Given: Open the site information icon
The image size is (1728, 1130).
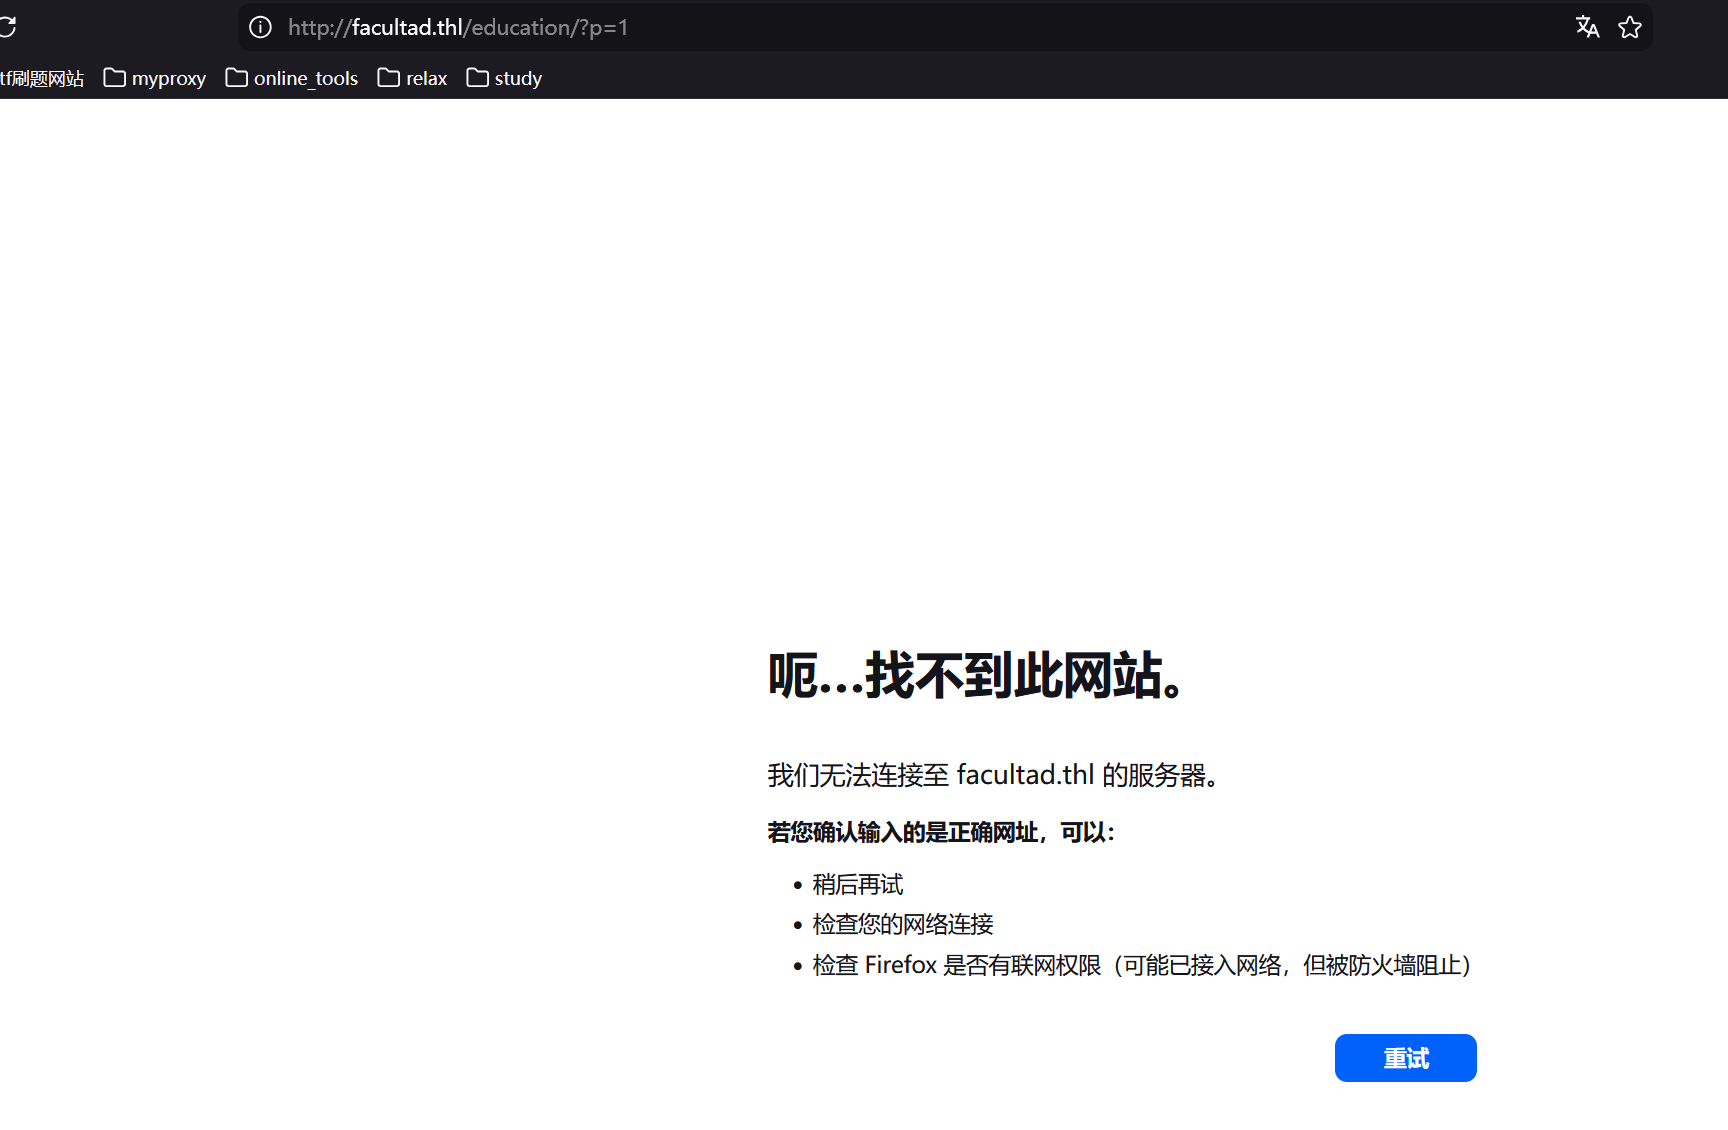Looking at the screenshot, I should coord(260,27).
